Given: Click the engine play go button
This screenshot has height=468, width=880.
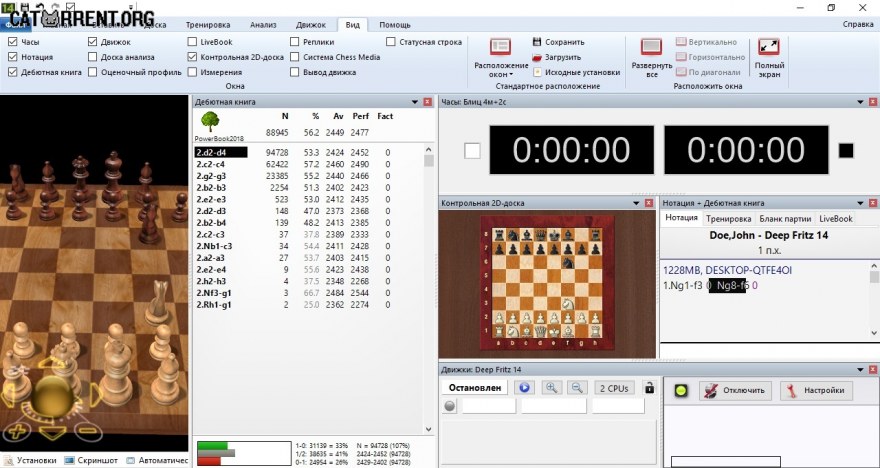Looking at the screenshot, I should pos(525,388).
